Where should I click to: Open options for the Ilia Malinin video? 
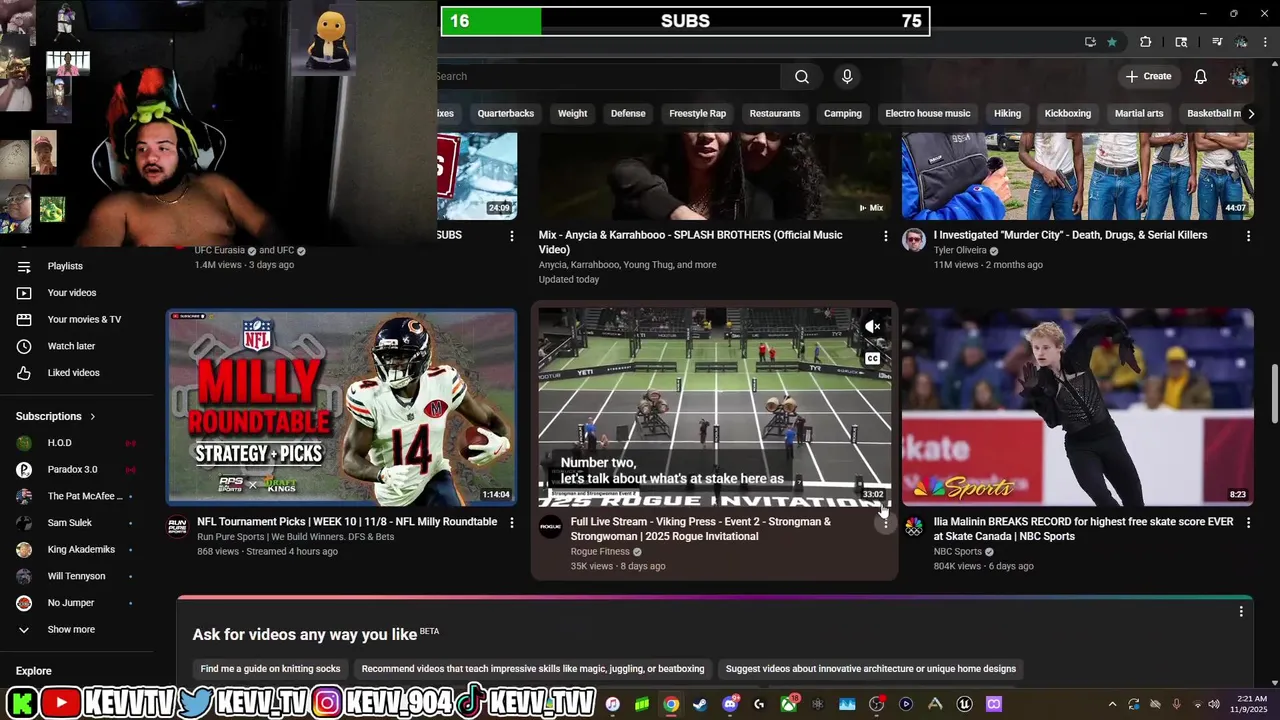tap(1248, 522)
